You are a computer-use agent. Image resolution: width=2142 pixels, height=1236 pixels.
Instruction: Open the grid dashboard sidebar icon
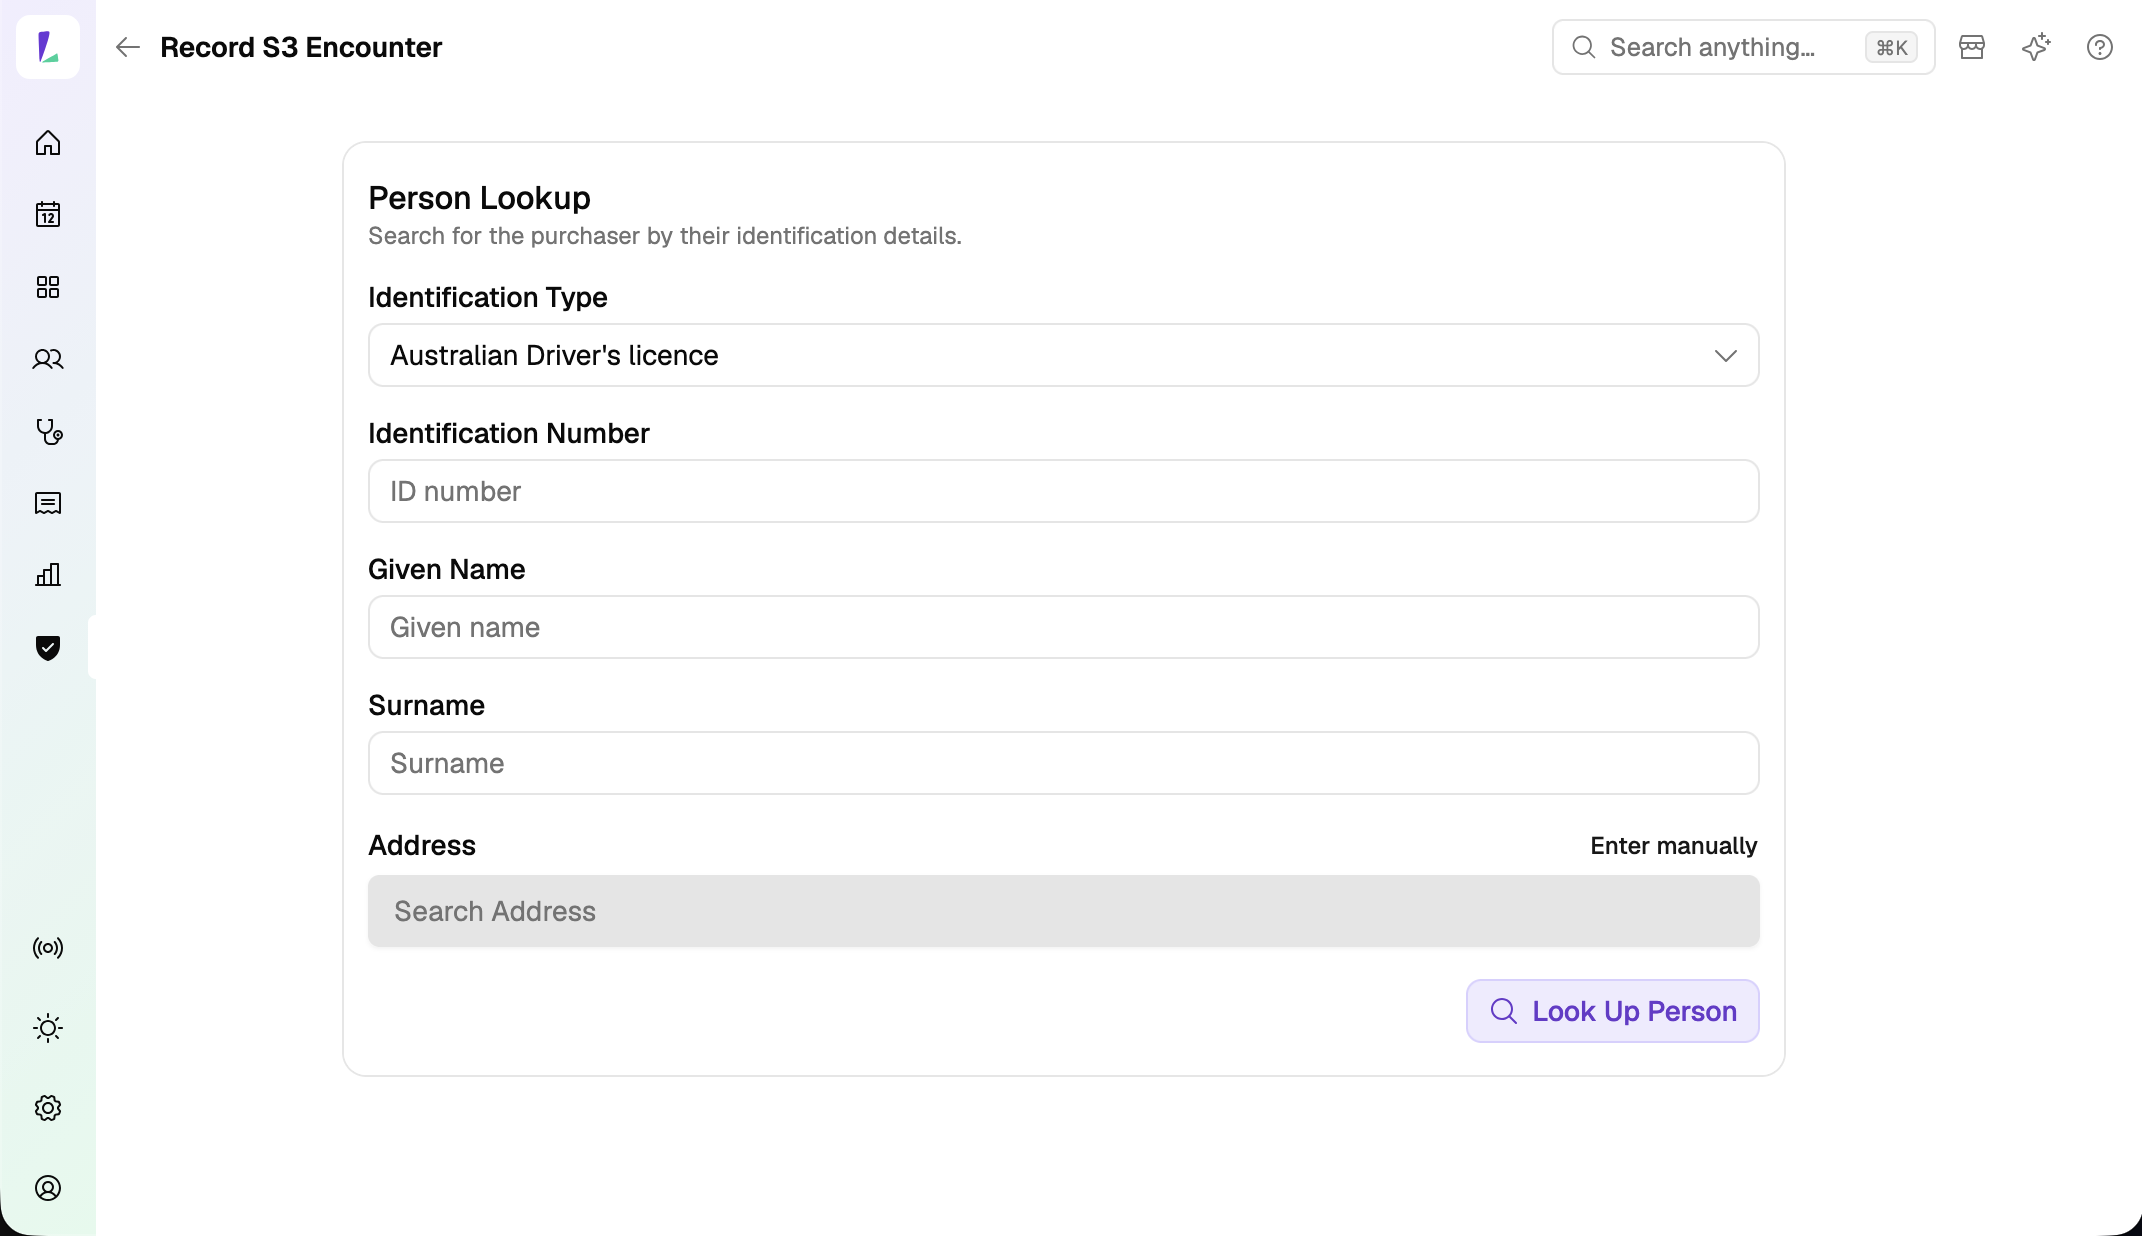pyautogui.click(x=48, y=287)
